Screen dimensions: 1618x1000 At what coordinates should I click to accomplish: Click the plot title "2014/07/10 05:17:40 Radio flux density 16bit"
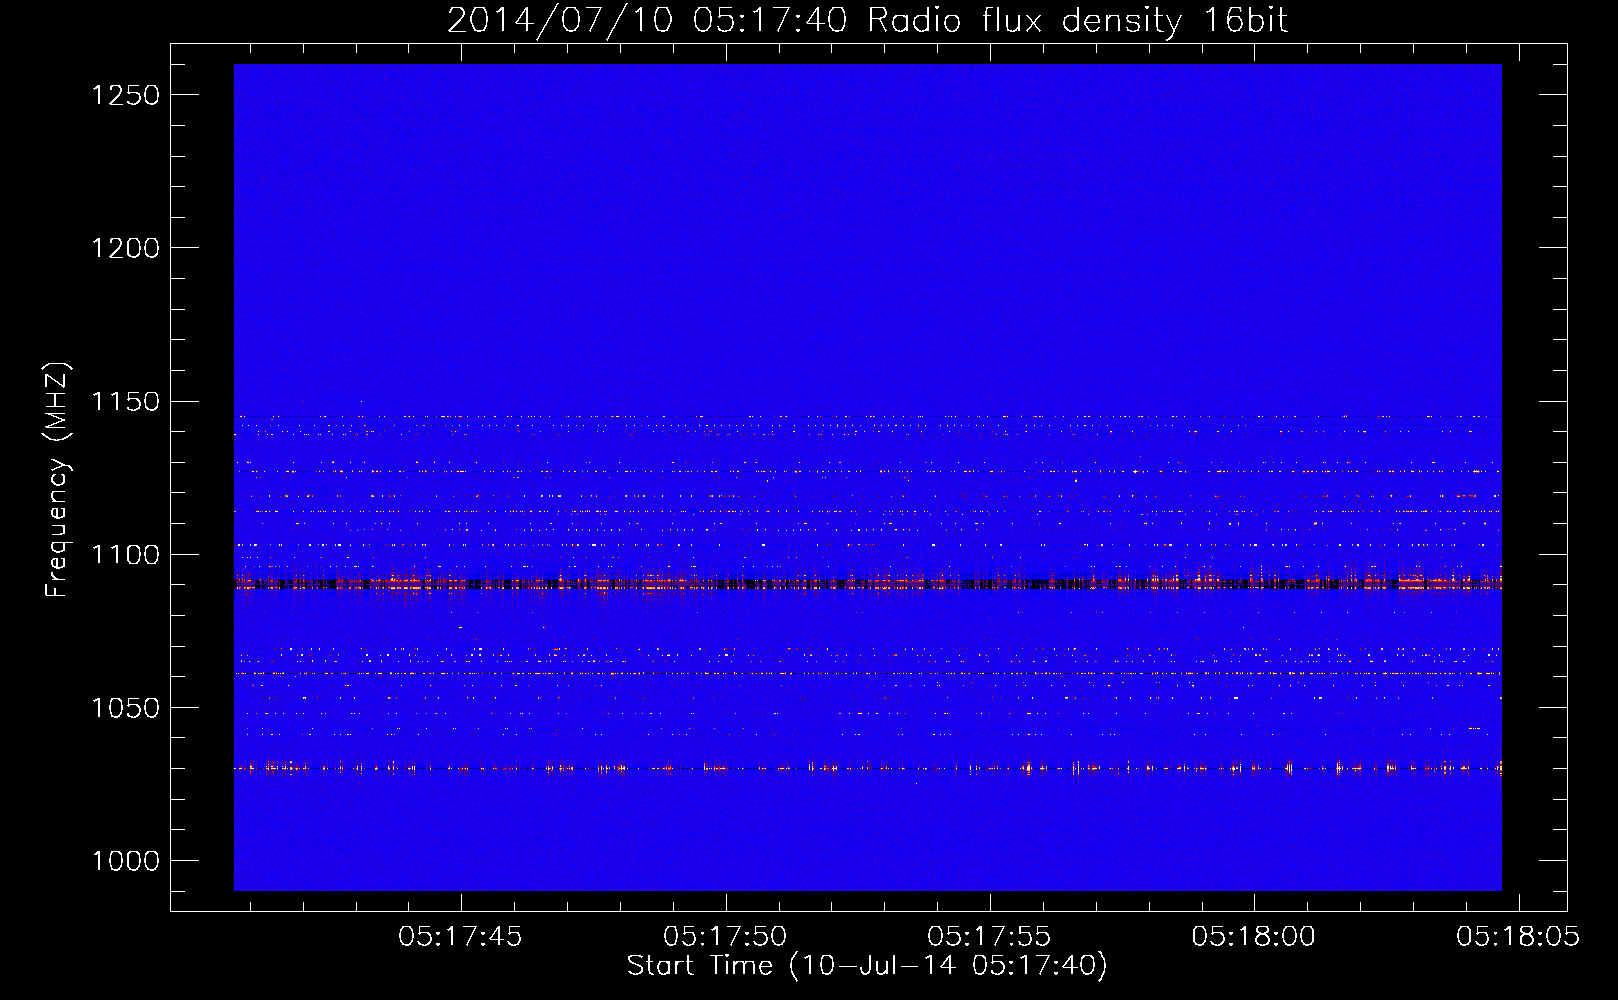tap(867, 20)
